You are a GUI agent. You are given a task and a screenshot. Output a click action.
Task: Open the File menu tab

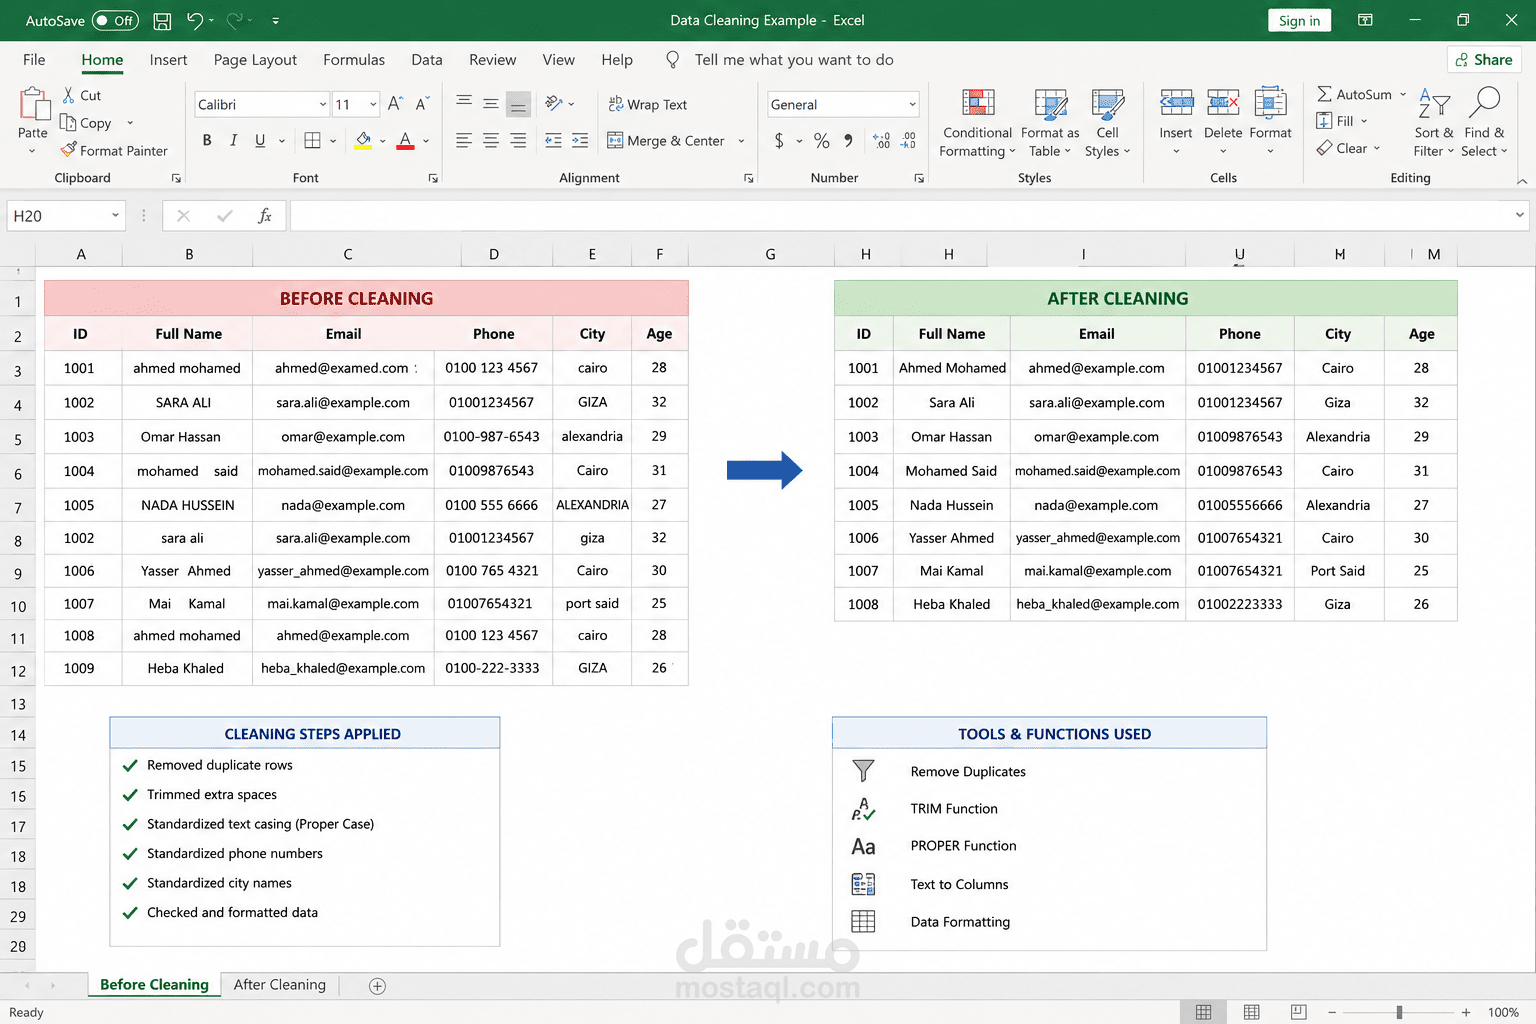pos(34,60)
